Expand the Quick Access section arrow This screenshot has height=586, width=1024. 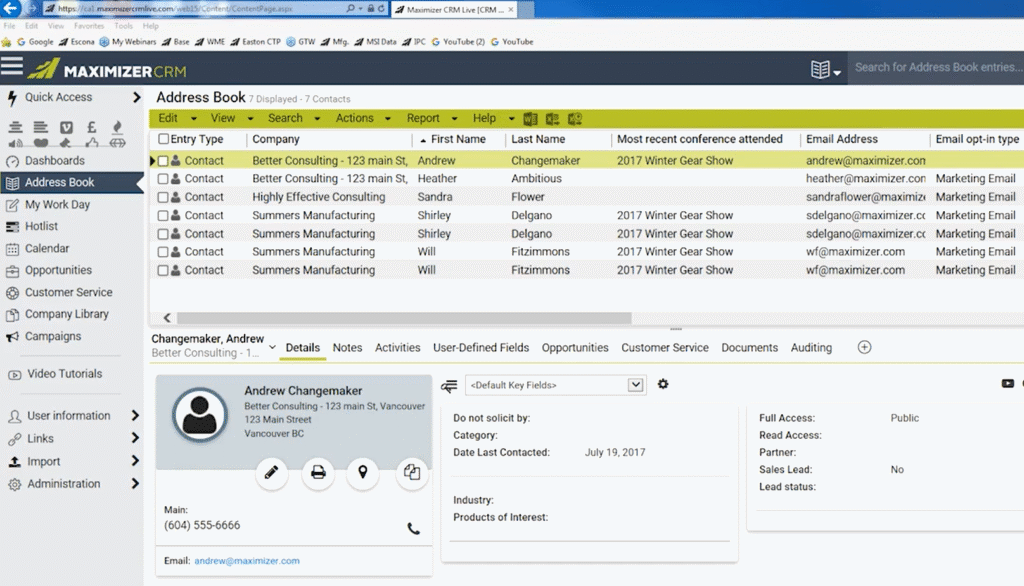pos(136,97)
